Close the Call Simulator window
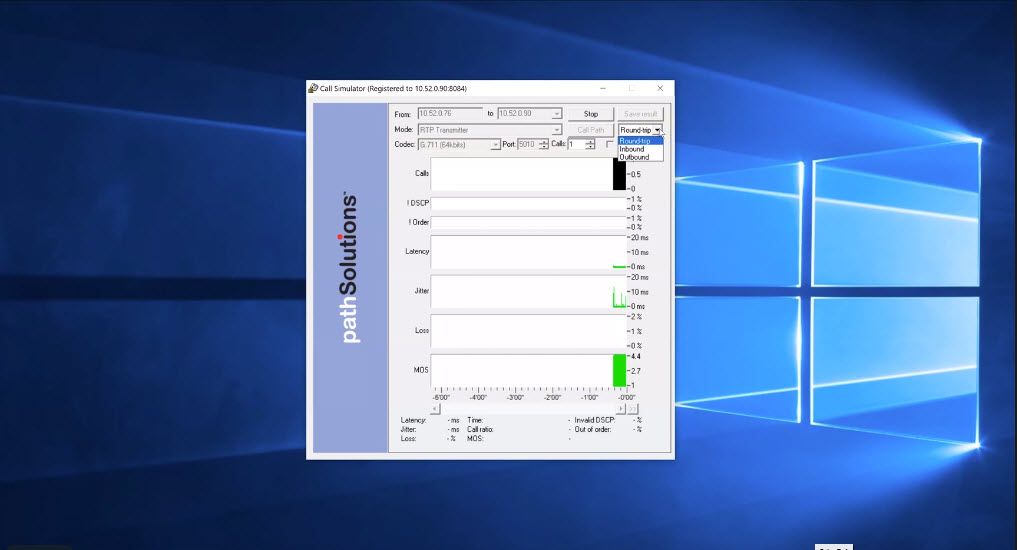The width and height of the screenshot is (1017, 550). (660, 88)
